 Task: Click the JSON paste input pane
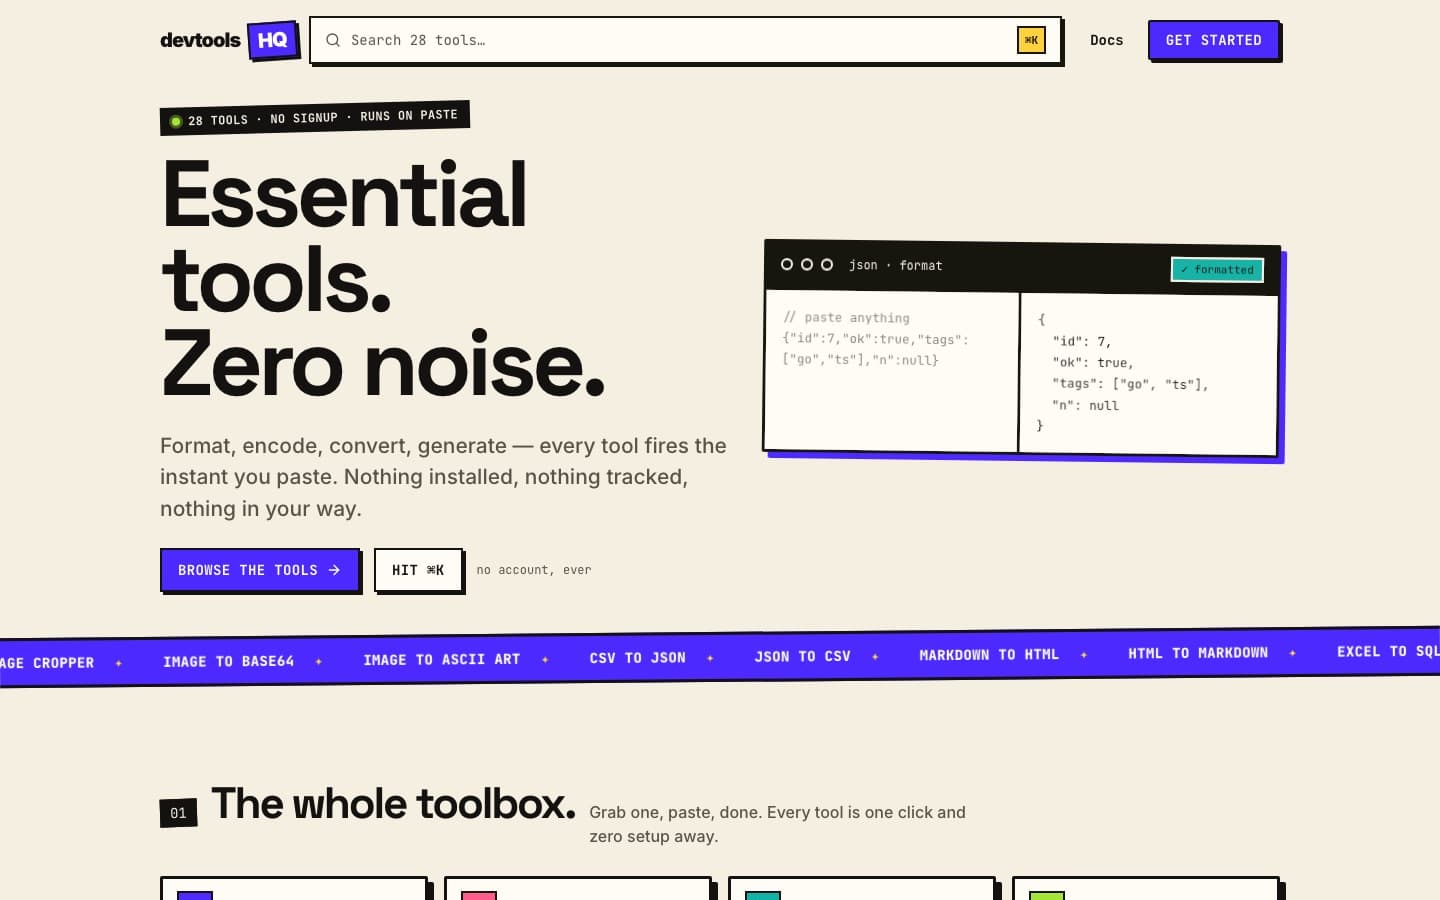891,371
